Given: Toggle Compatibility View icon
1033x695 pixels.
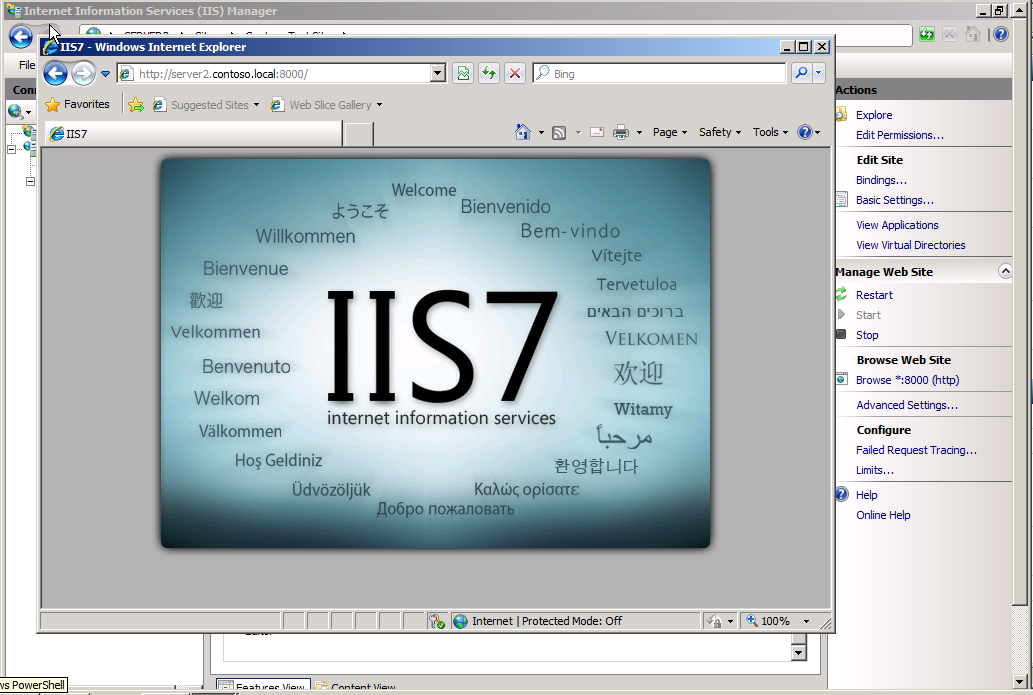Looking at the screenshot, I should coord(463,74).
